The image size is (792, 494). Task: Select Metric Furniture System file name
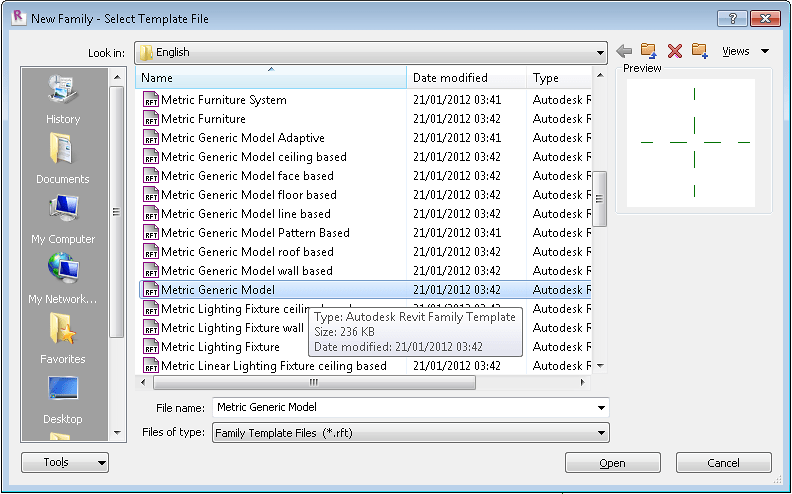coord(224,100)
